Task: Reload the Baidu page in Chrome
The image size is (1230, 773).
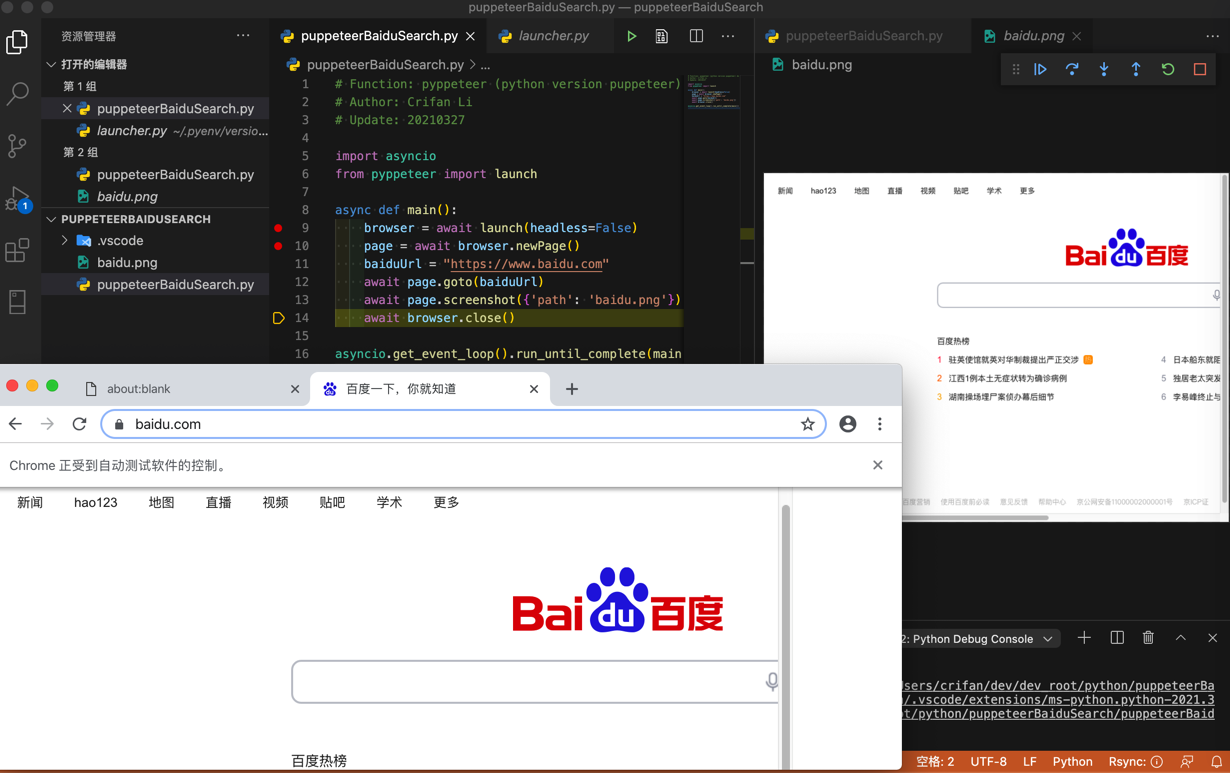Action: pos(79,424)
